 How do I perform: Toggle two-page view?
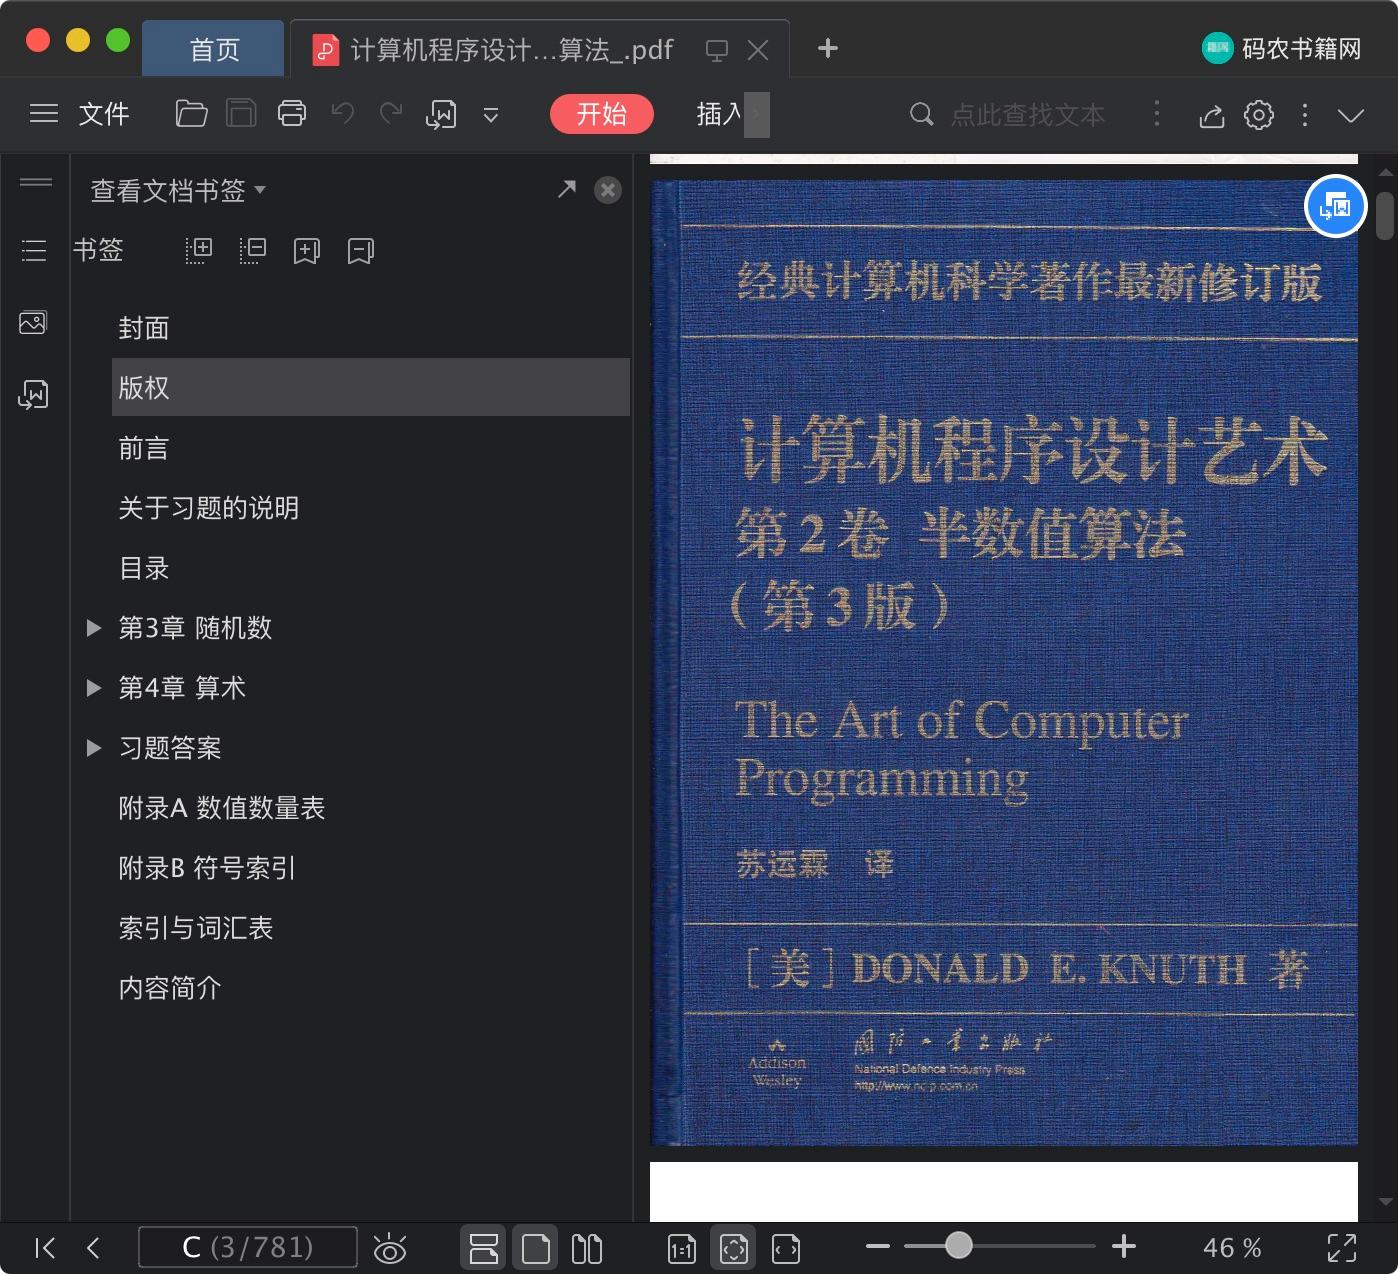click(x=587, y=1248)
